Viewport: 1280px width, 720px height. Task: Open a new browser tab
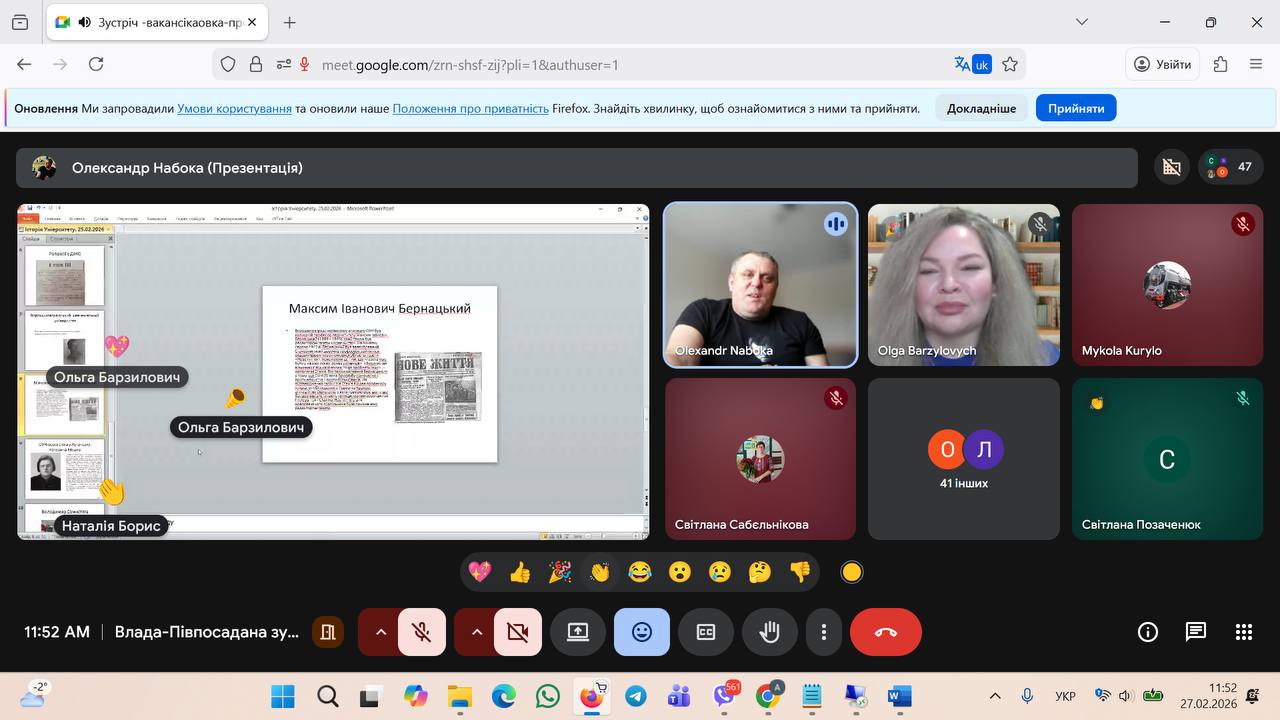(290, 22)
